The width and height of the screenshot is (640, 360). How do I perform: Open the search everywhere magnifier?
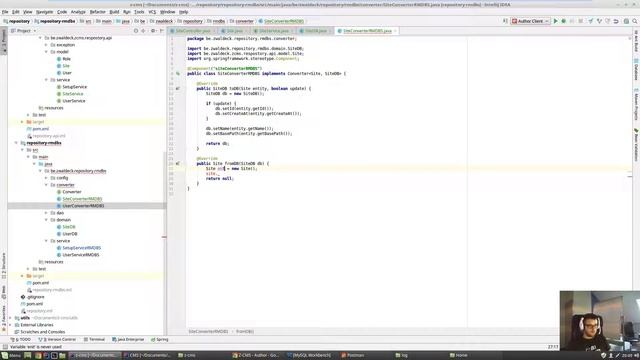pyautogui.click(x=635, y=21)
